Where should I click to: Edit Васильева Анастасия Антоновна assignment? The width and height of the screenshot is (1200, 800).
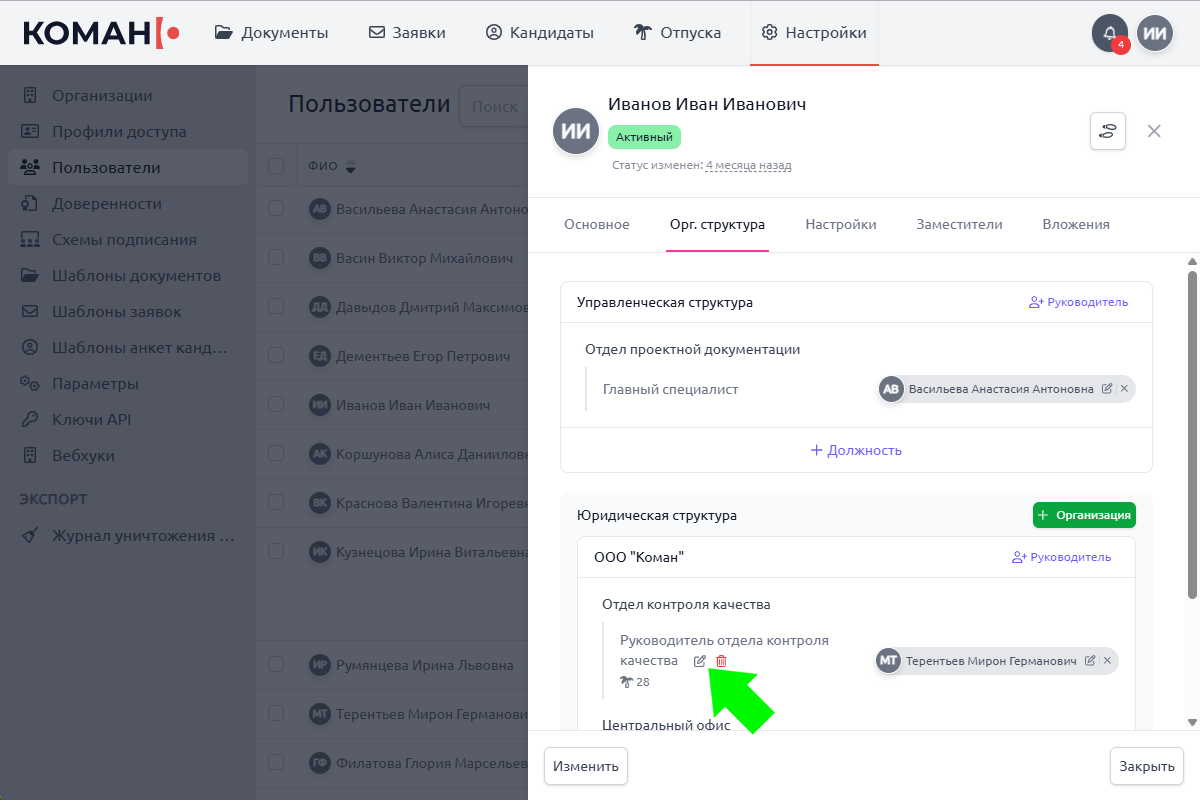1107,389
